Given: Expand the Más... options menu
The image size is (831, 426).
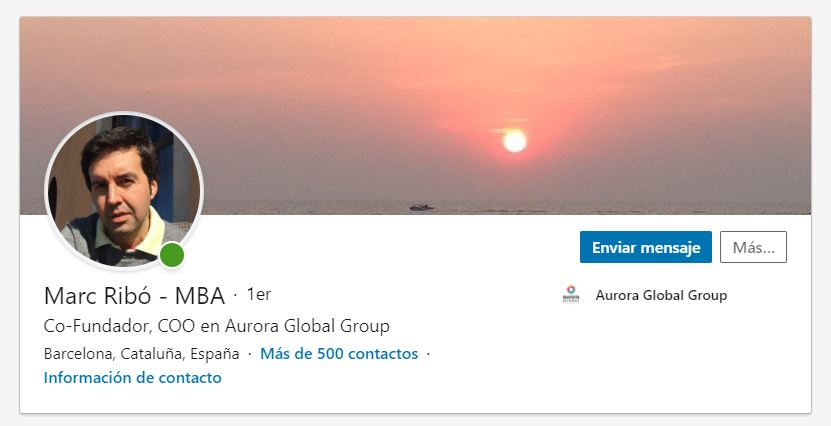Looking at the screenshot, I should point(753,247).
